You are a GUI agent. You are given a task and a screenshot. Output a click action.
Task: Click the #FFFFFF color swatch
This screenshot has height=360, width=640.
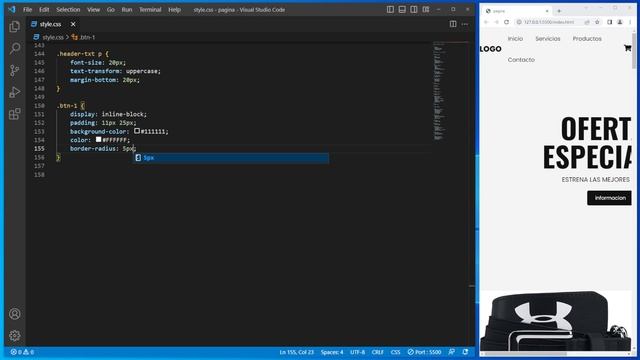pos(98,140)
